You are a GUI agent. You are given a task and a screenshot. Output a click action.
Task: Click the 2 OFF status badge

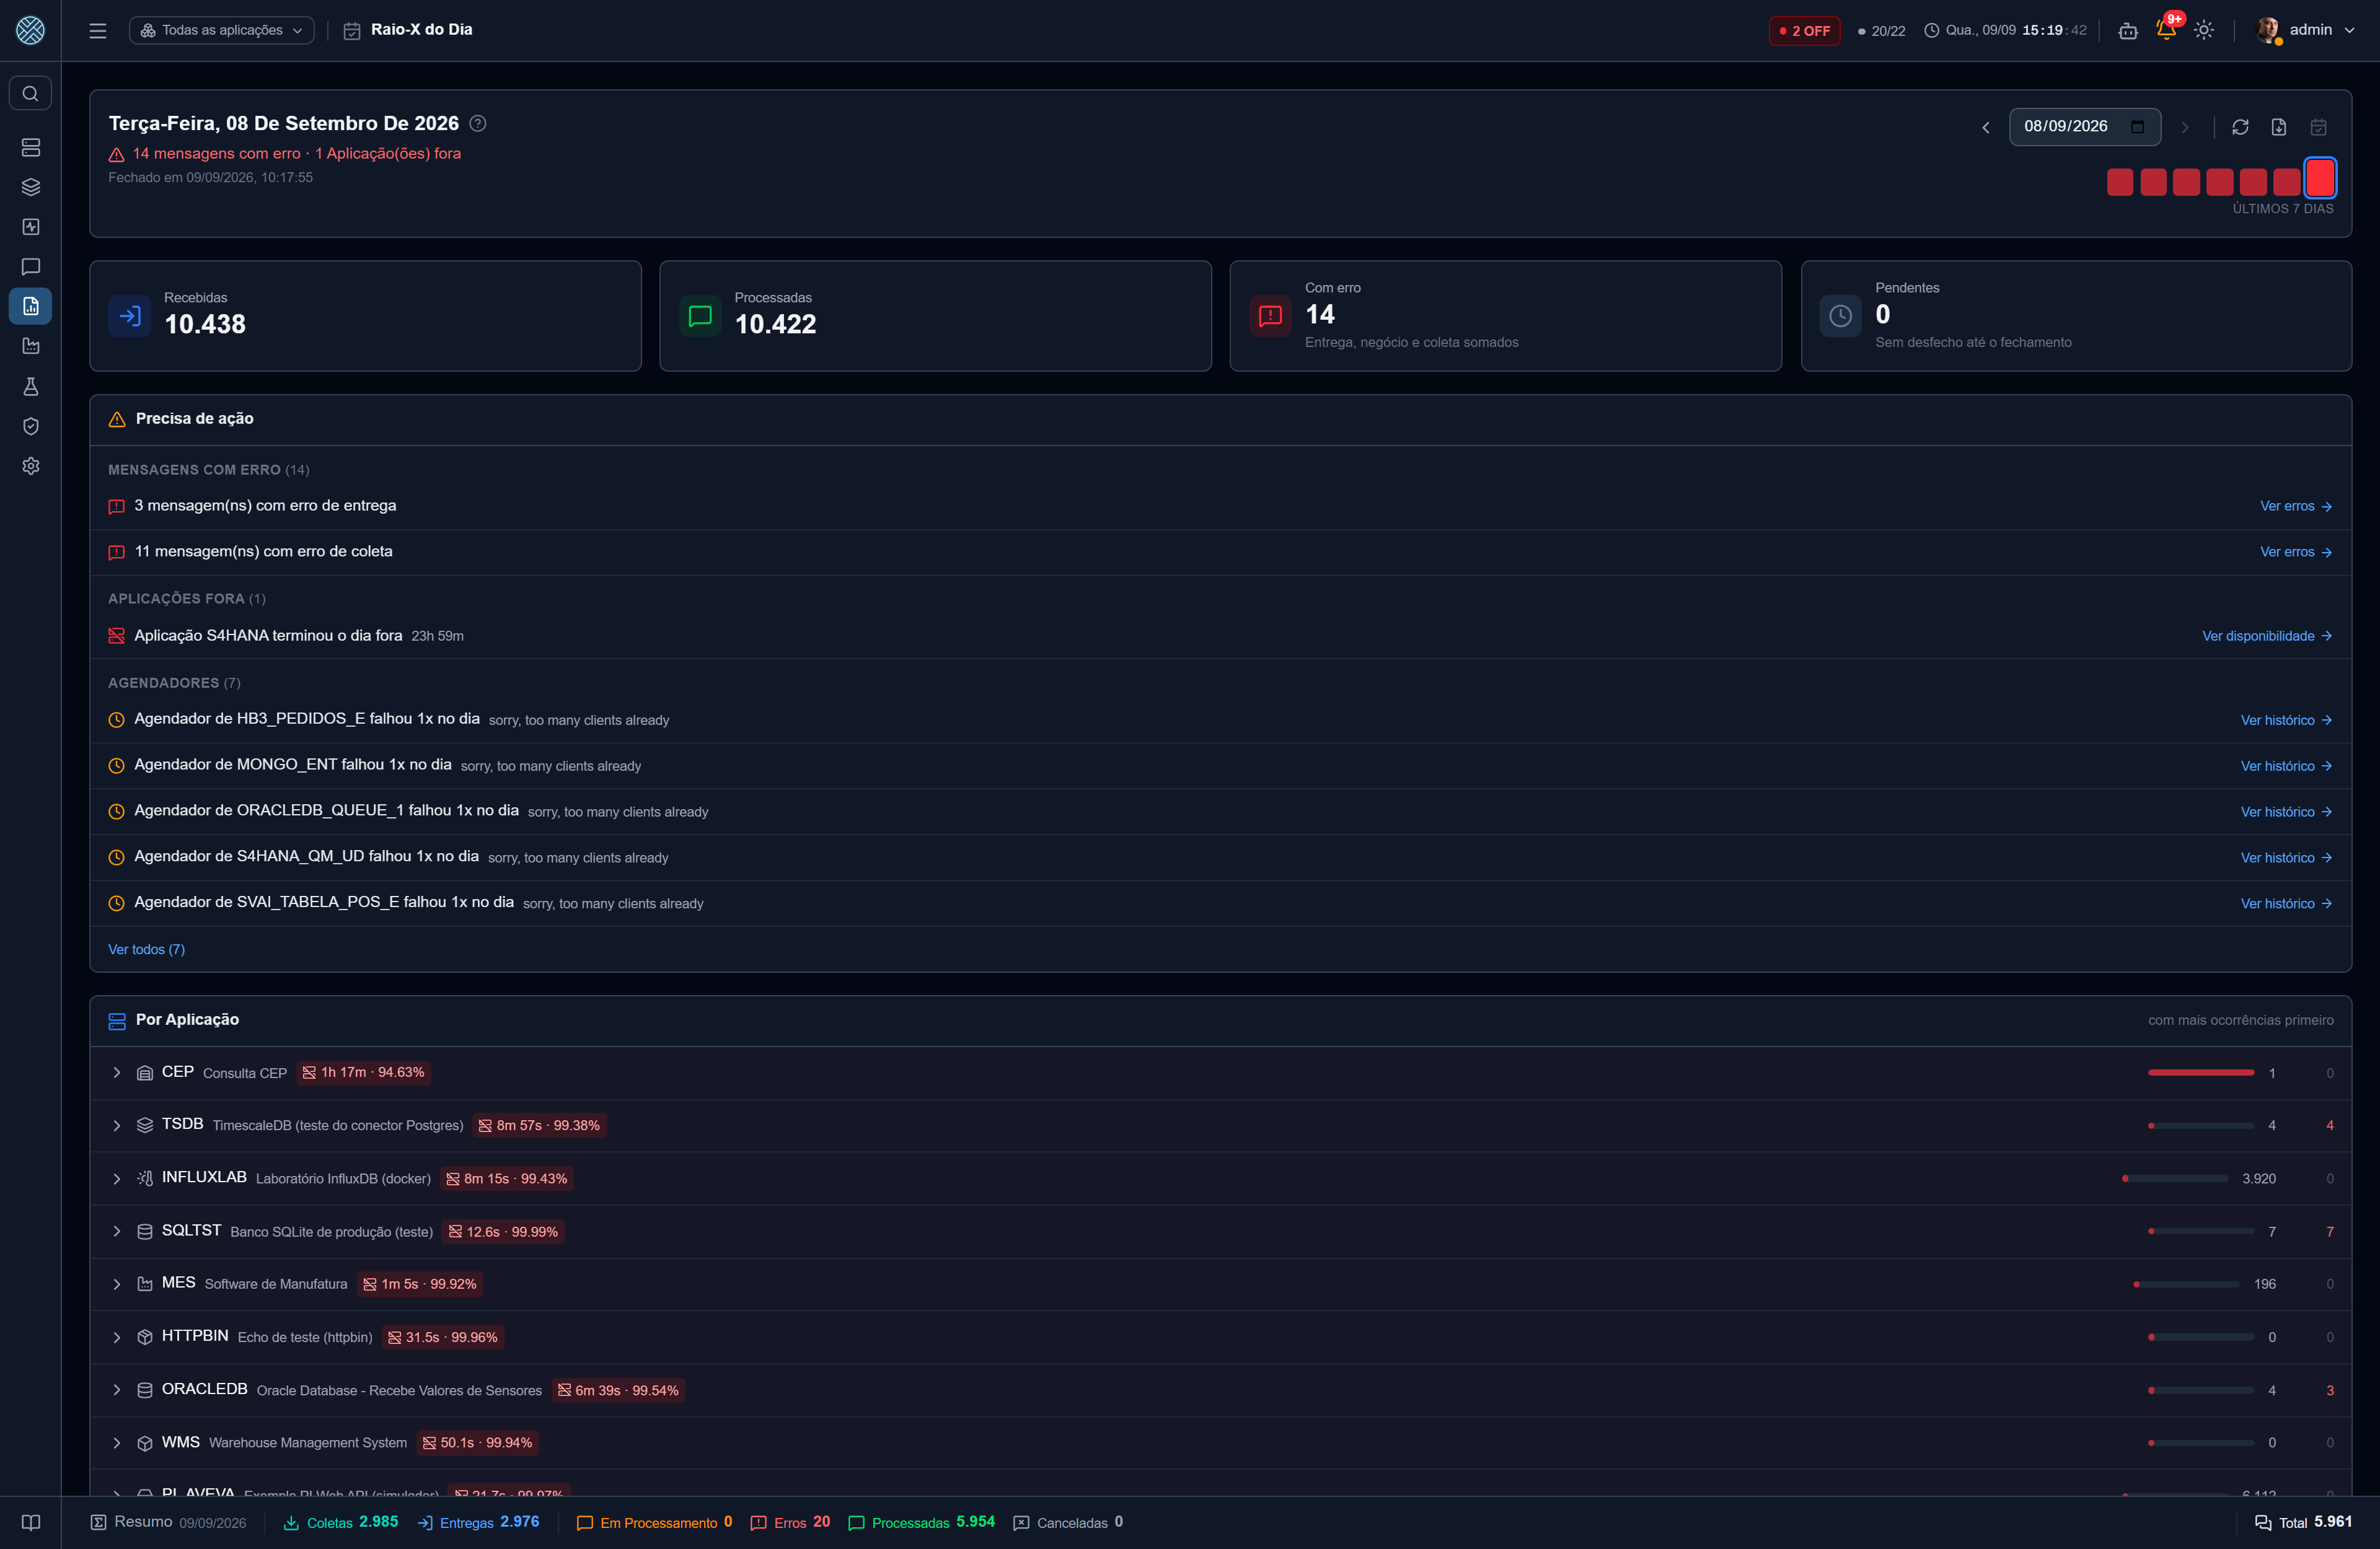1804,30
